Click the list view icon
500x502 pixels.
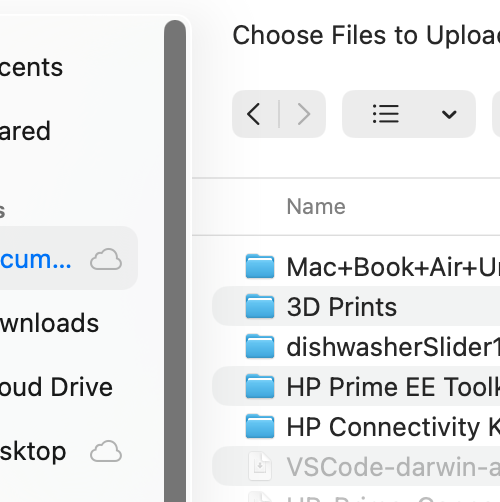coord(386,114)
